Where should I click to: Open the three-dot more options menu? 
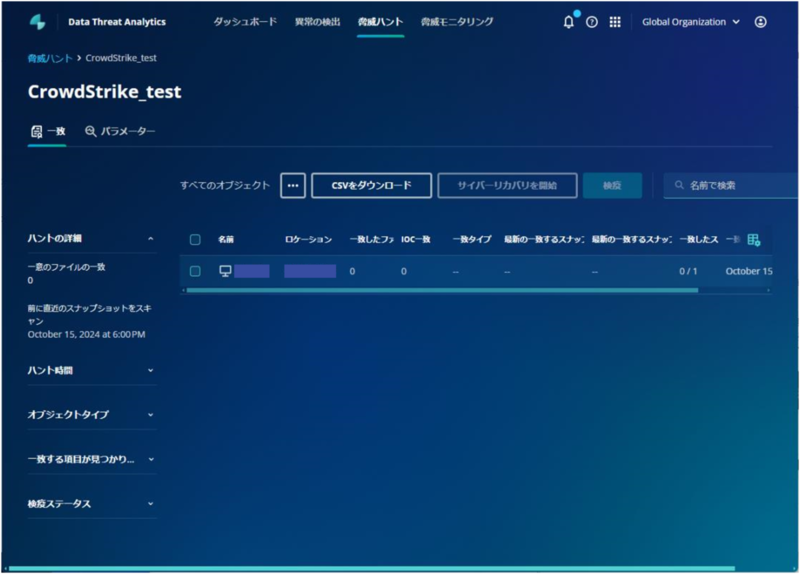(293, 185)
